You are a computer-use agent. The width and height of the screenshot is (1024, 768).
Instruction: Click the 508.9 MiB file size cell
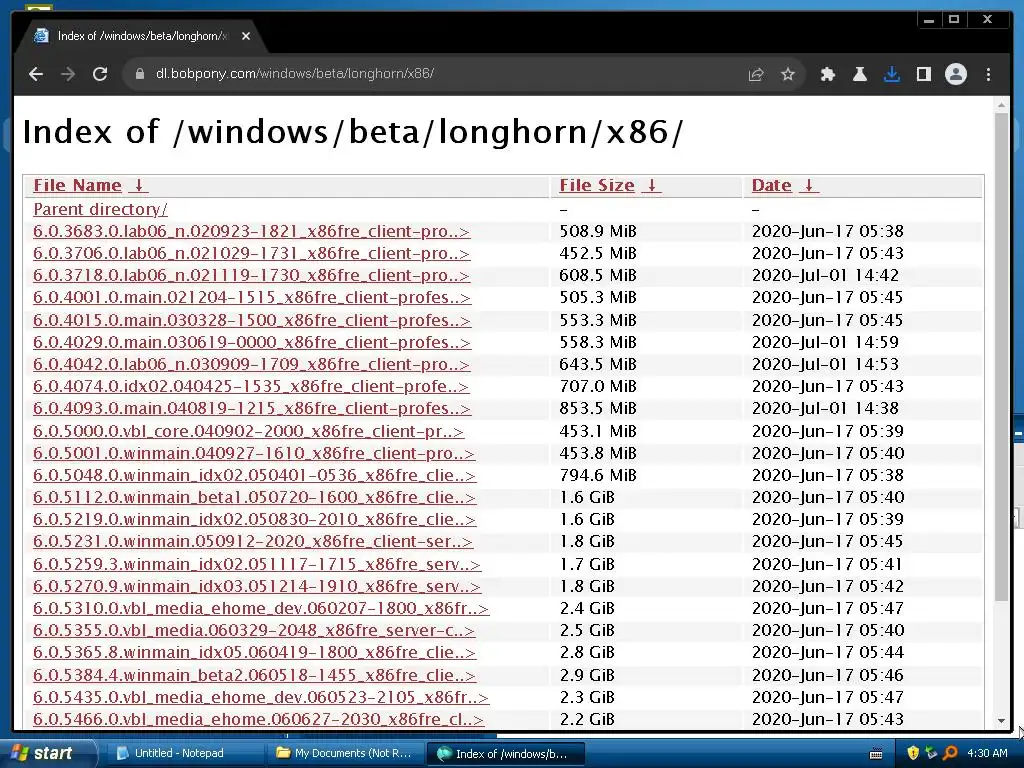tap(598, 231)
